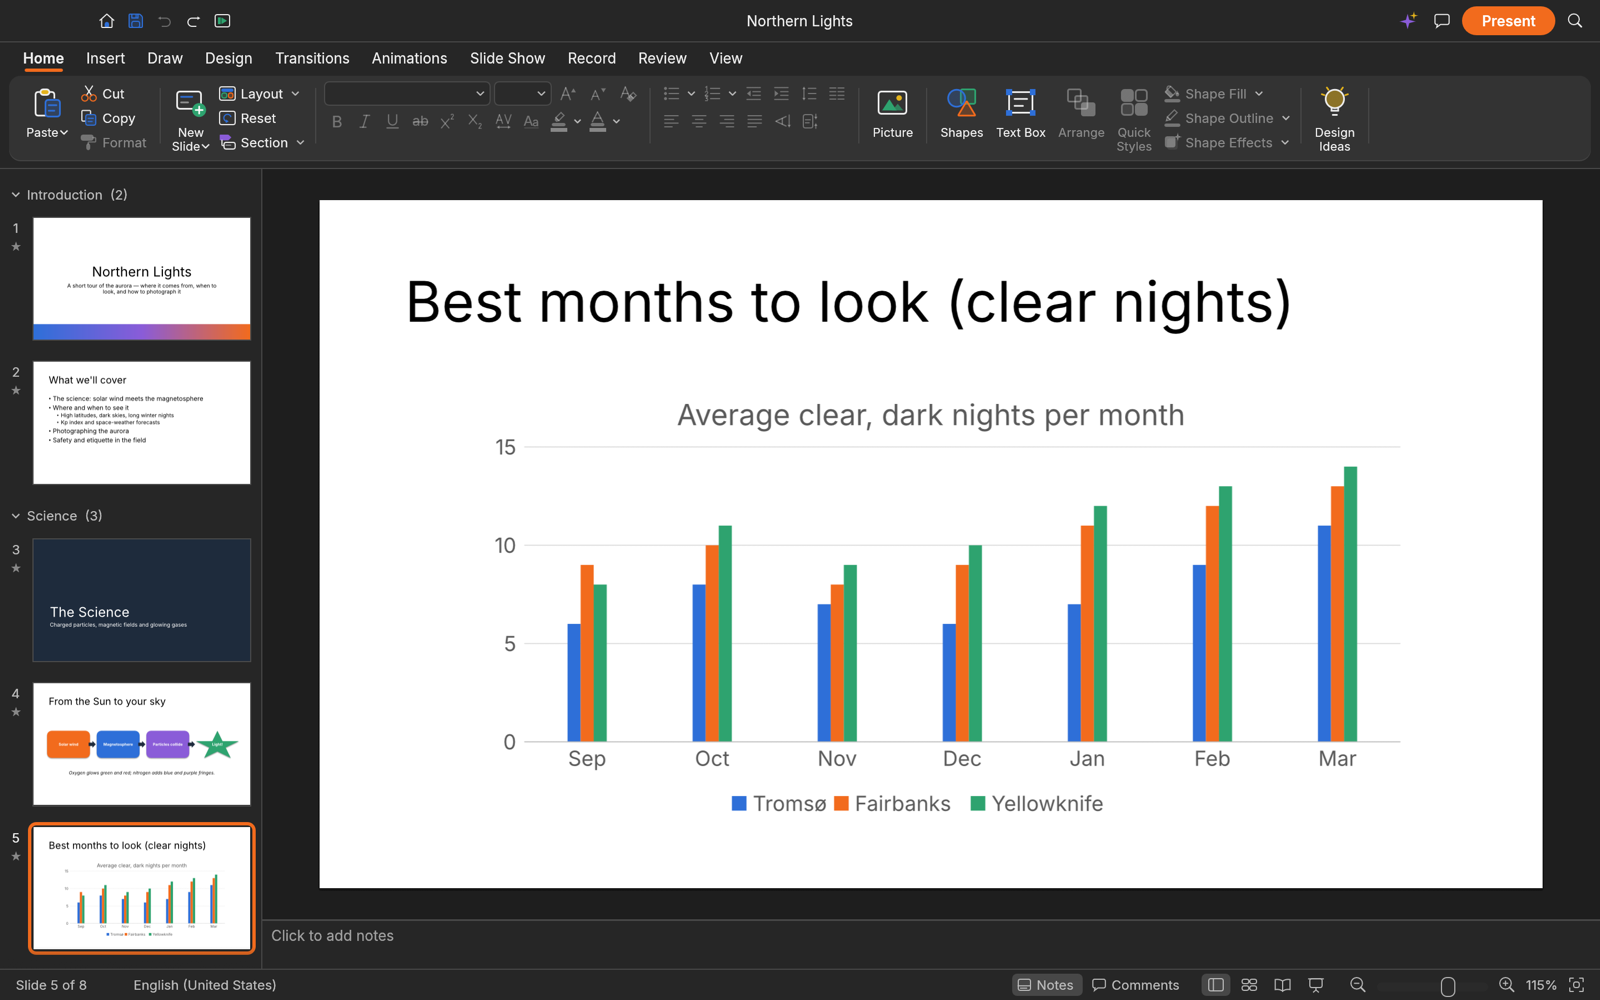The height and width of the screenshot is (1000, 1600).
Task: Toggle Italic formatting
Action: pos(365,122)
